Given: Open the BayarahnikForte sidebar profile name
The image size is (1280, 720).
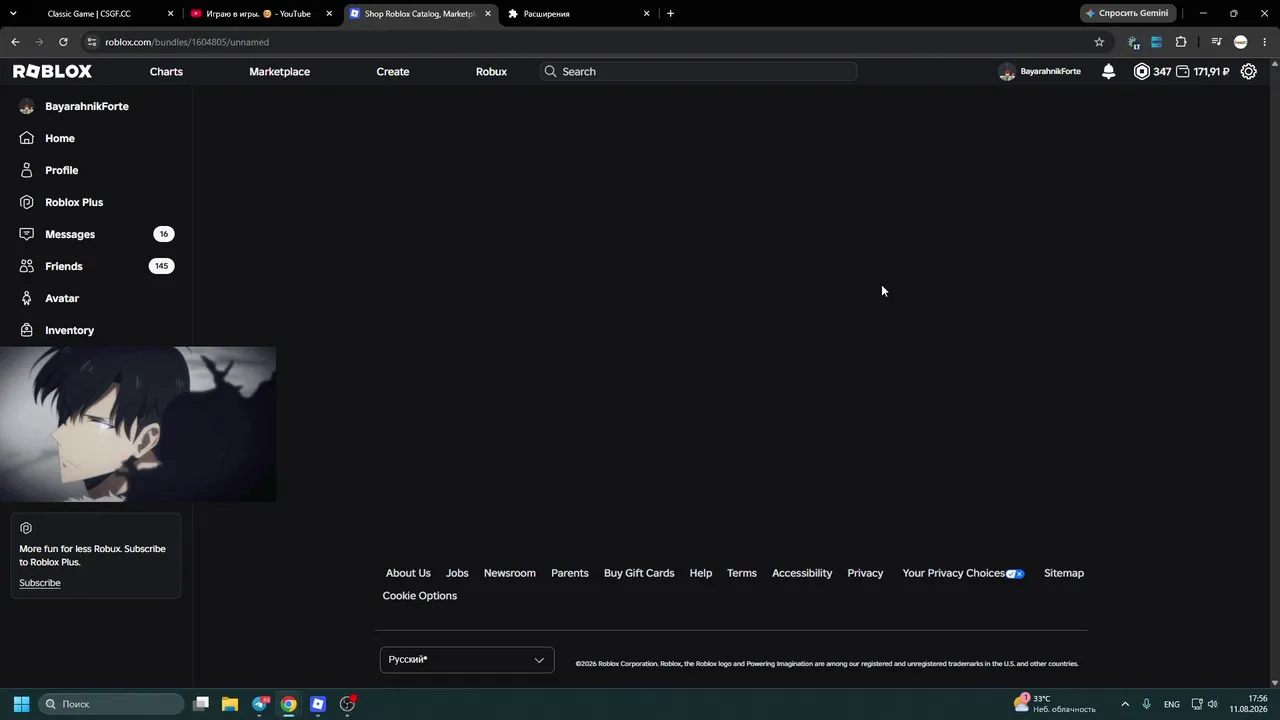Looking at the screenshot, I should pos(87,106).
